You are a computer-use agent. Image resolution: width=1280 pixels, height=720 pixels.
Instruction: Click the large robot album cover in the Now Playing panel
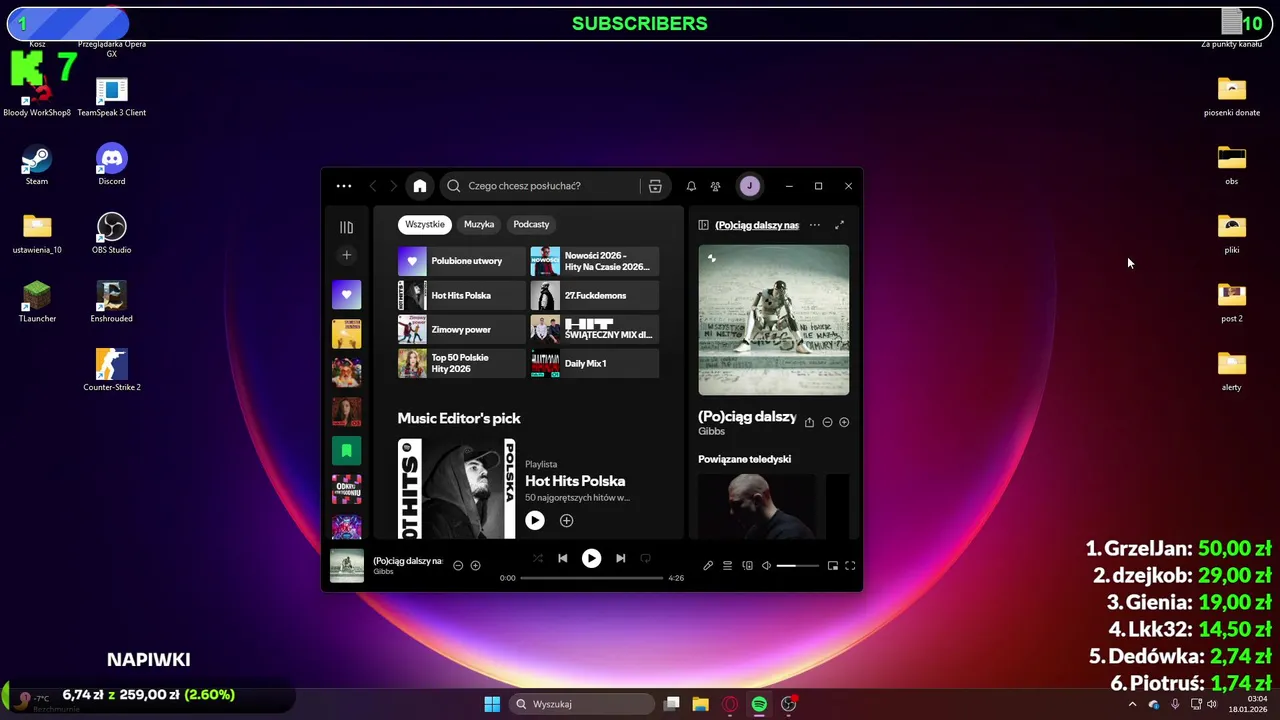[x=774, y=320]
